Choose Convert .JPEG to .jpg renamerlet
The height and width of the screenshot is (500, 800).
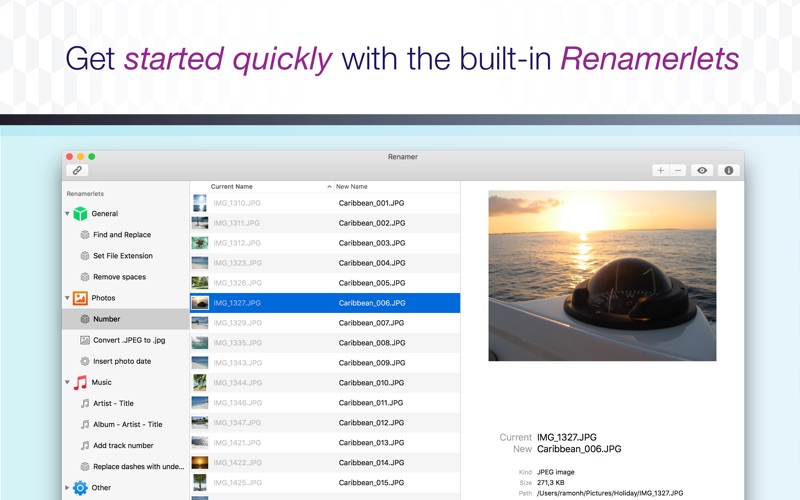pos(127,340)
